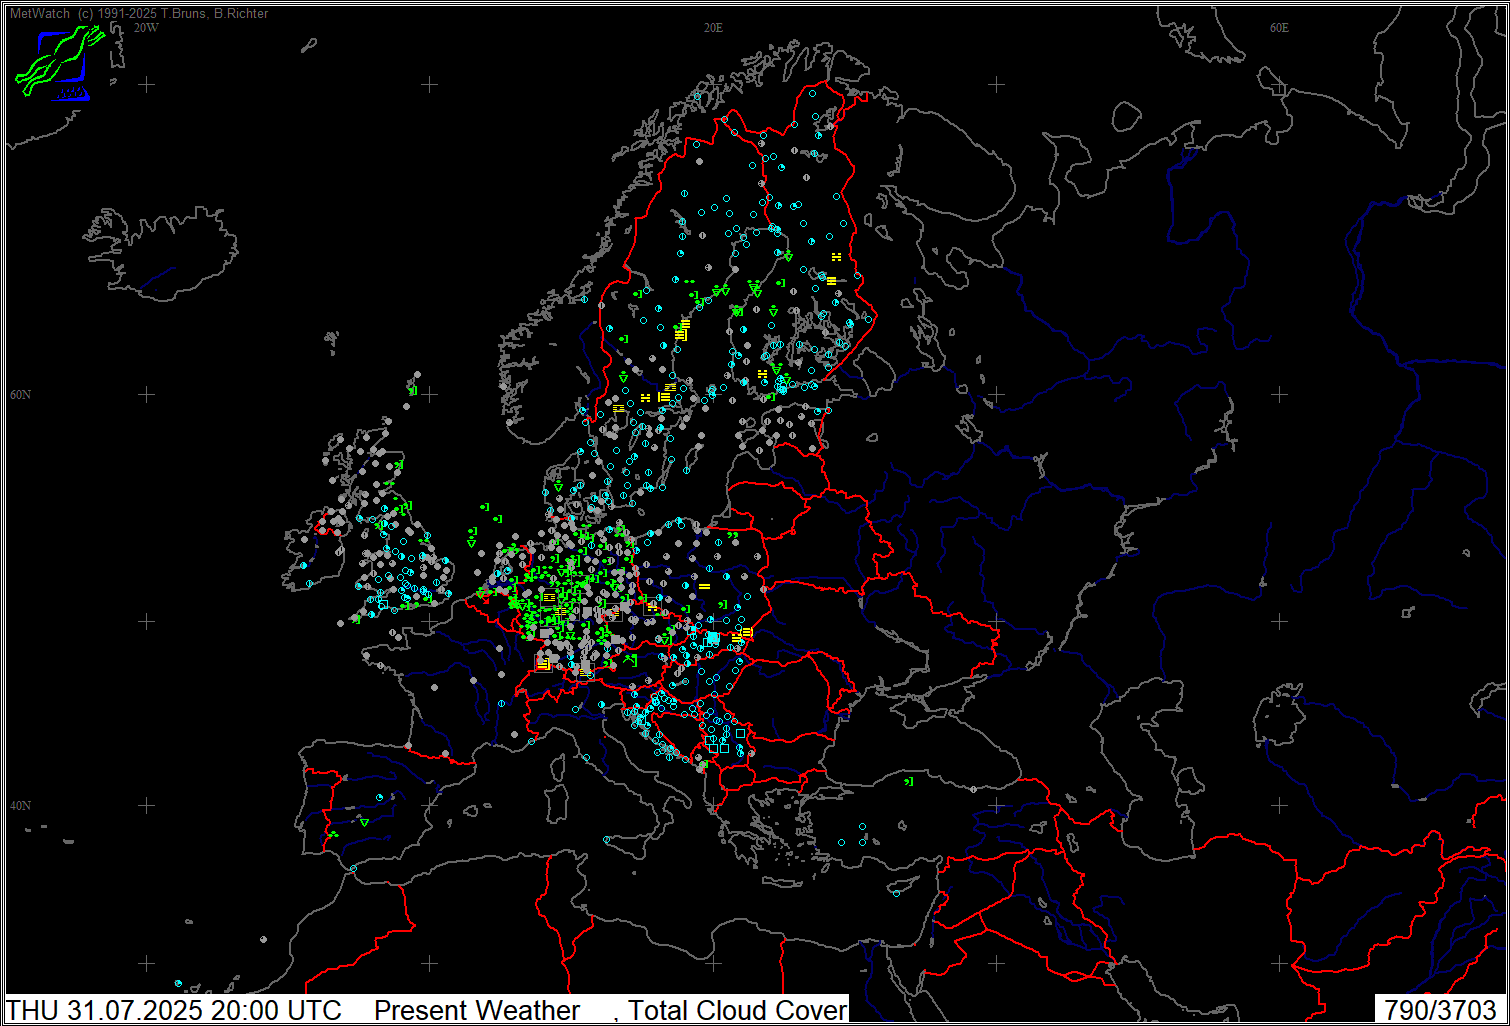
Task: Click the gray station dot off Morocco
Action: pyautogui.click(x=263, y=939)
